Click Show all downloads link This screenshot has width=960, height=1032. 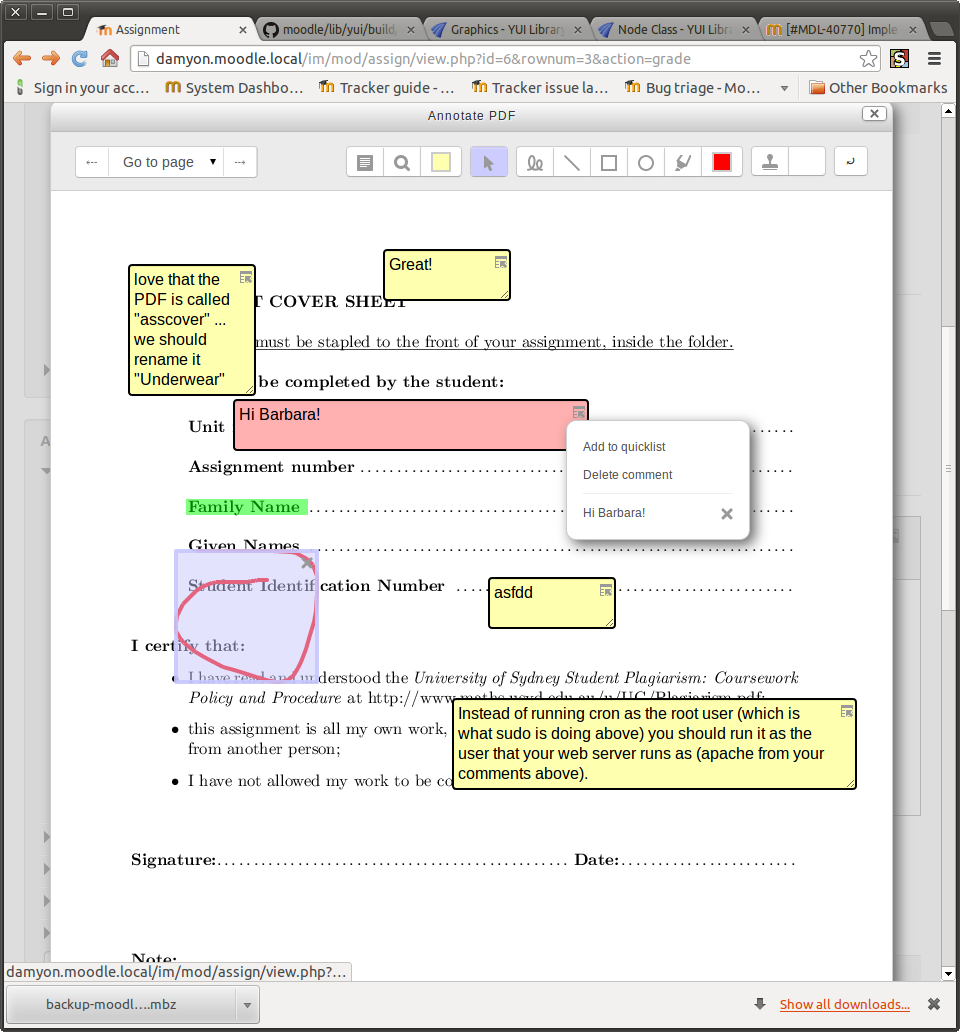[844, 1004]
